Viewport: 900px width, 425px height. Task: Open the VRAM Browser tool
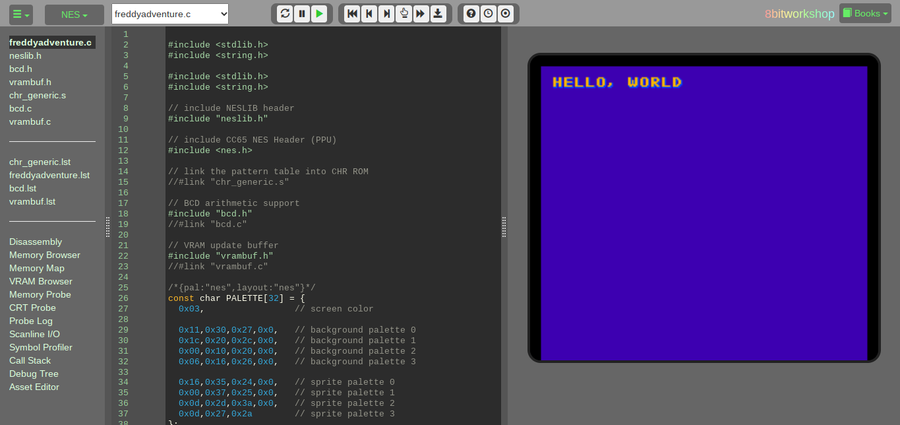point(41,281)
